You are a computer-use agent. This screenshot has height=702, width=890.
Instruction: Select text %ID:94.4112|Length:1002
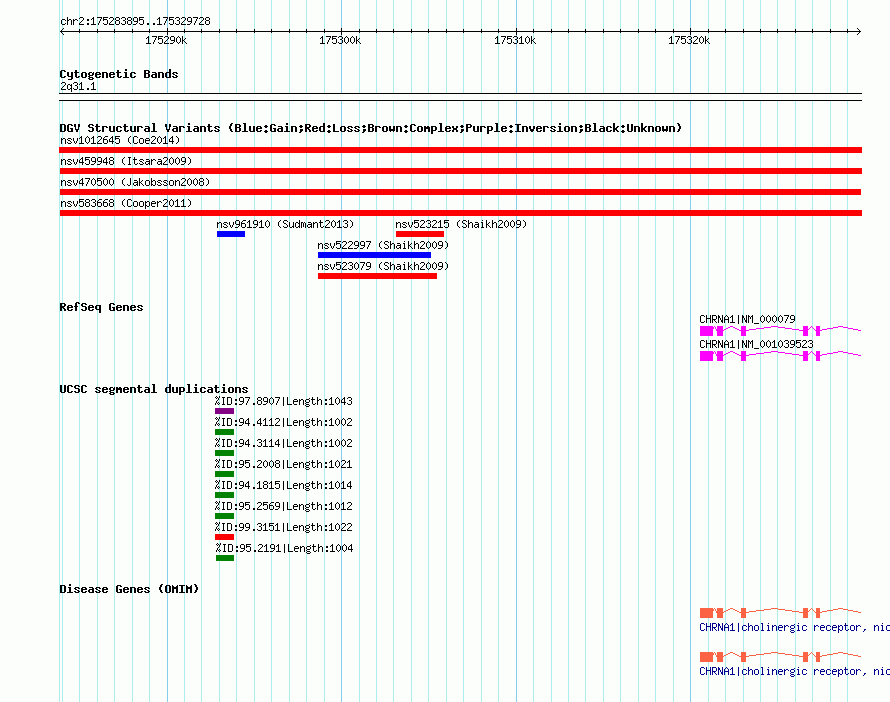[283, 422]
